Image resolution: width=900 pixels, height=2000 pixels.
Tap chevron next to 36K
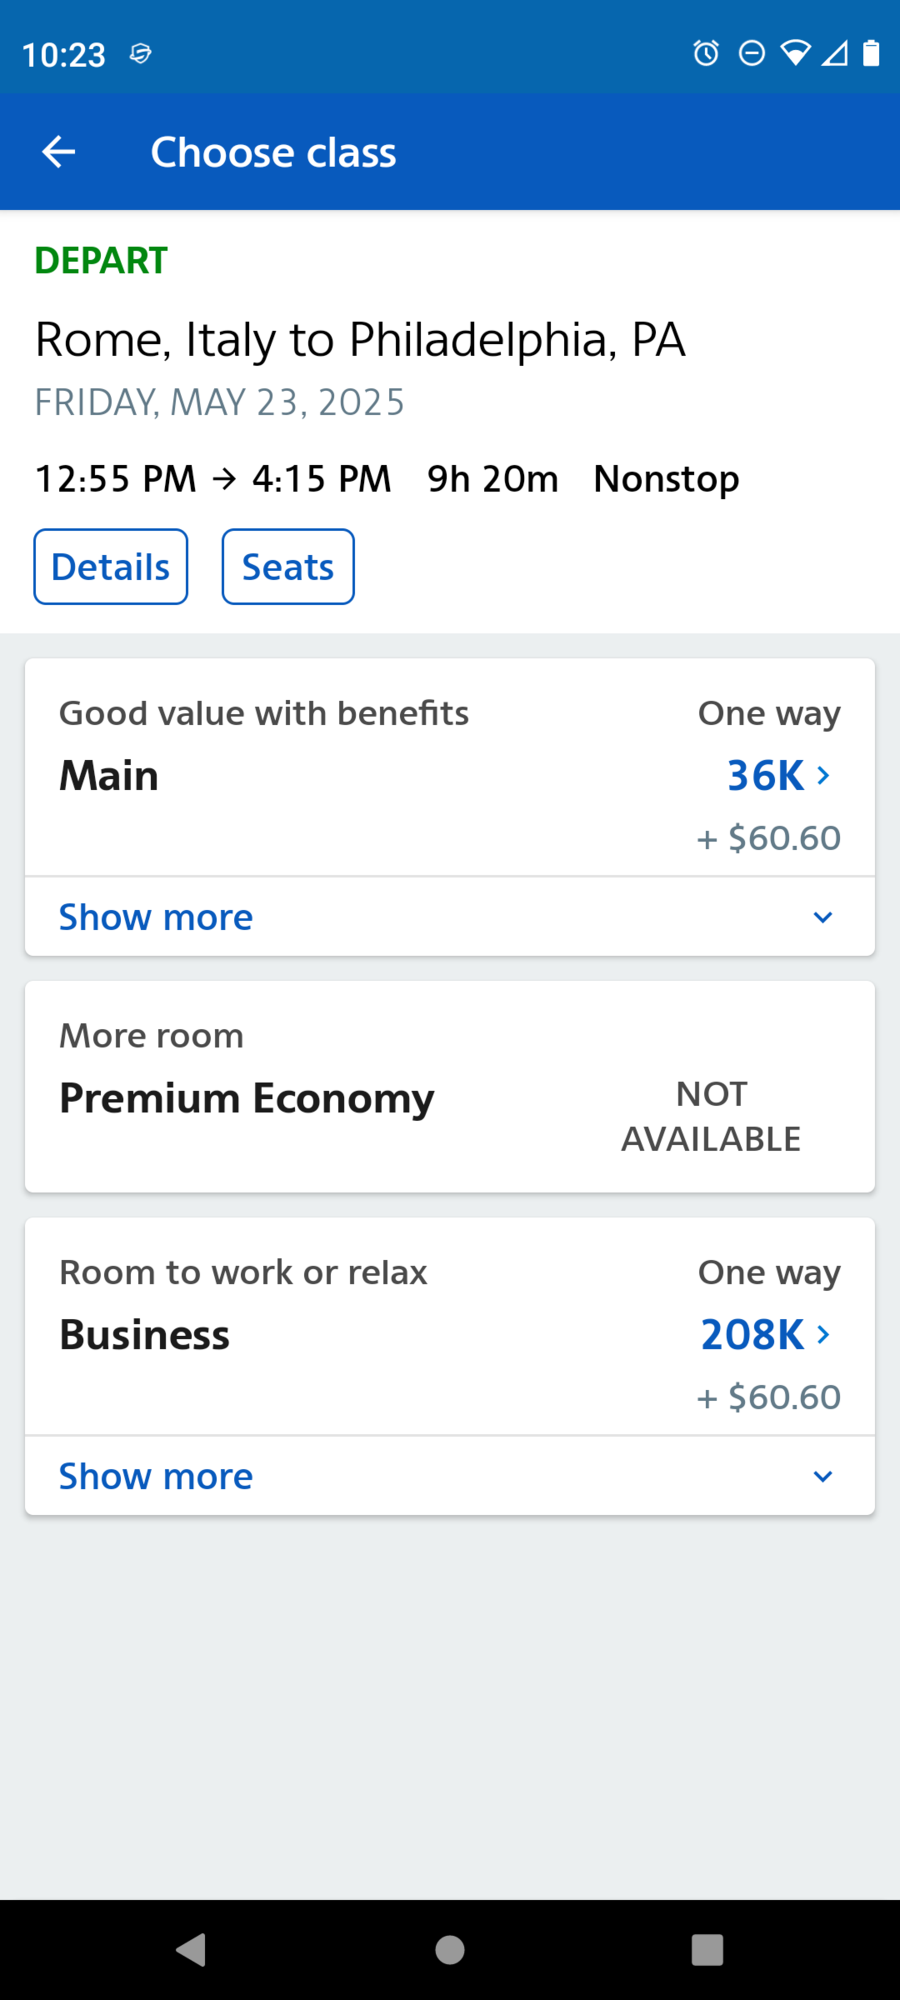click(824, 775)
